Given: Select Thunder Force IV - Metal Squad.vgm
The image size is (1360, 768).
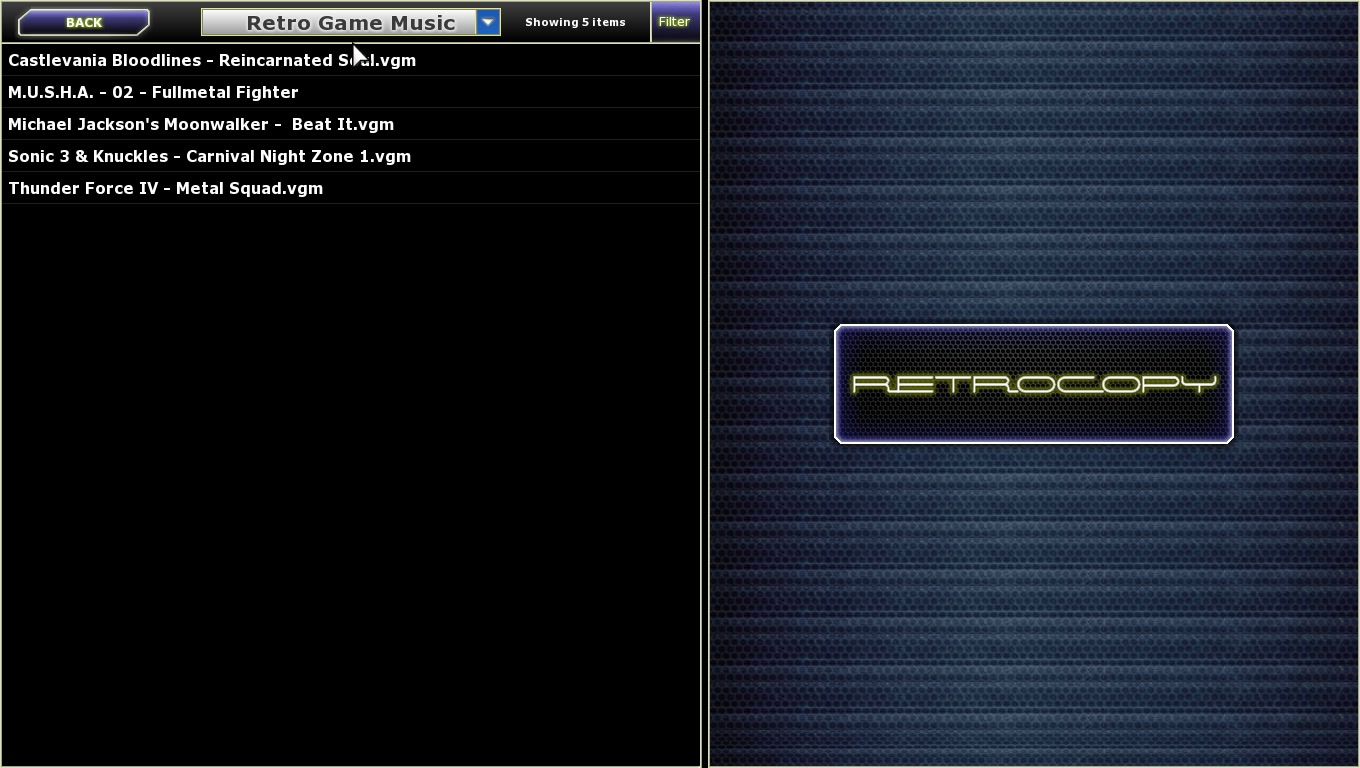Looking at the screenshot, I should [x=351, y=188].
